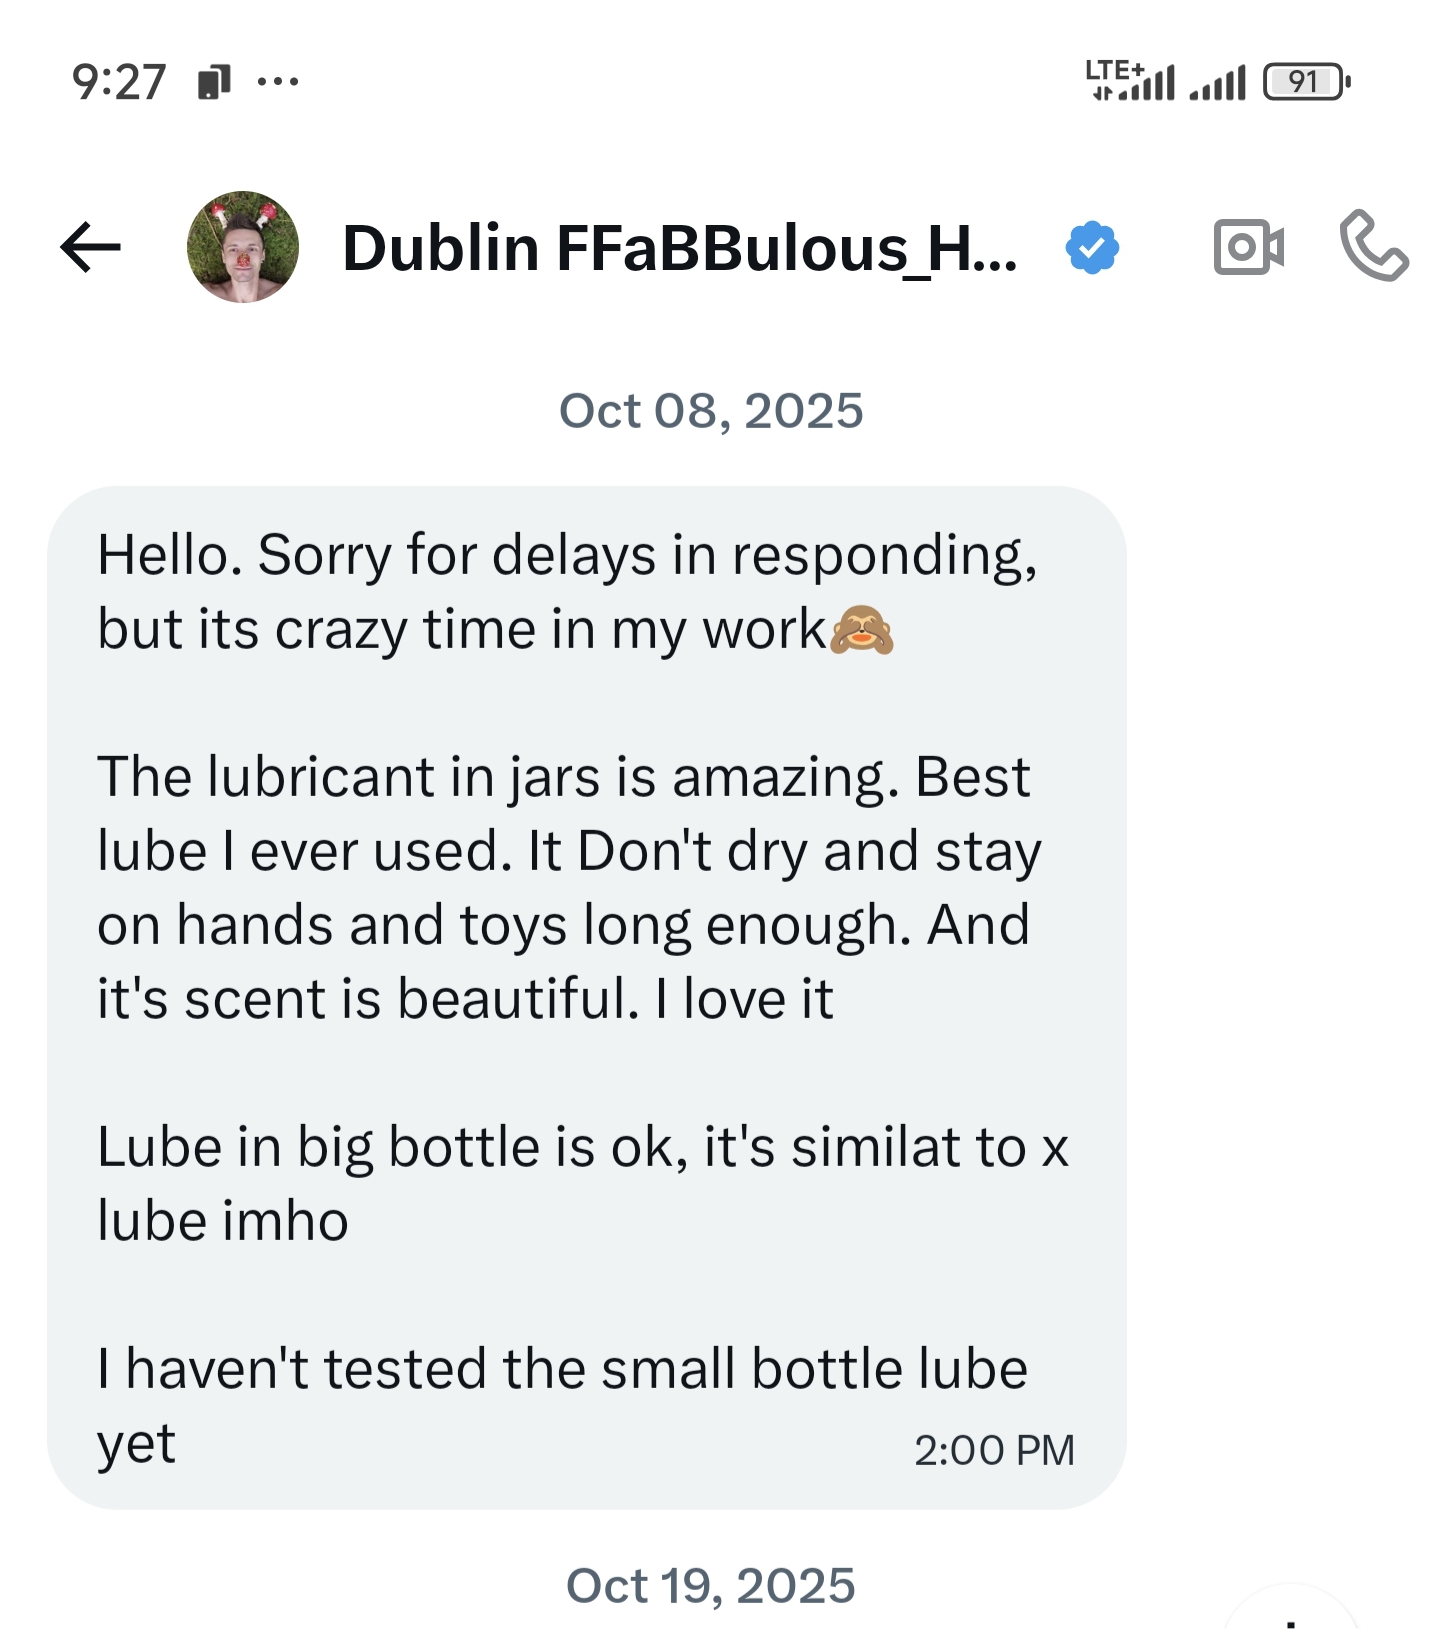Start a video call with Dublin
The height and width of the screenshot is (1643, 1431).
(x=1248, y=247)
